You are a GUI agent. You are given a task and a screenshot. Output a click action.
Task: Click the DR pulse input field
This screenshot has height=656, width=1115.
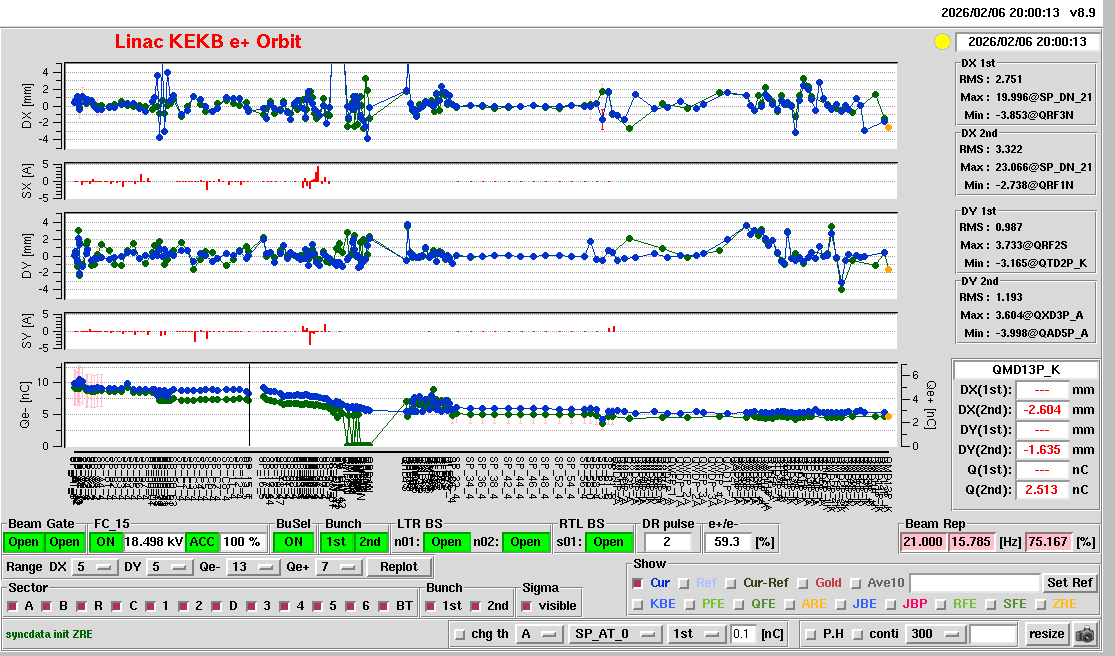point(669,542)
